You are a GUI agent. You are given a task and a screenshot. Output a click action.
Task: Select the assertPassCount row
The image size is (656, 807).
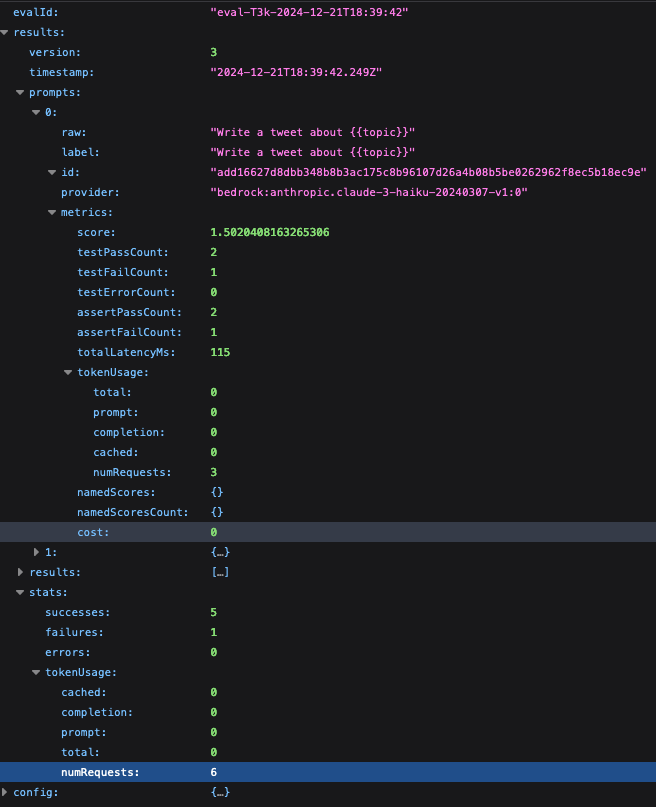(x=328, y=312)
